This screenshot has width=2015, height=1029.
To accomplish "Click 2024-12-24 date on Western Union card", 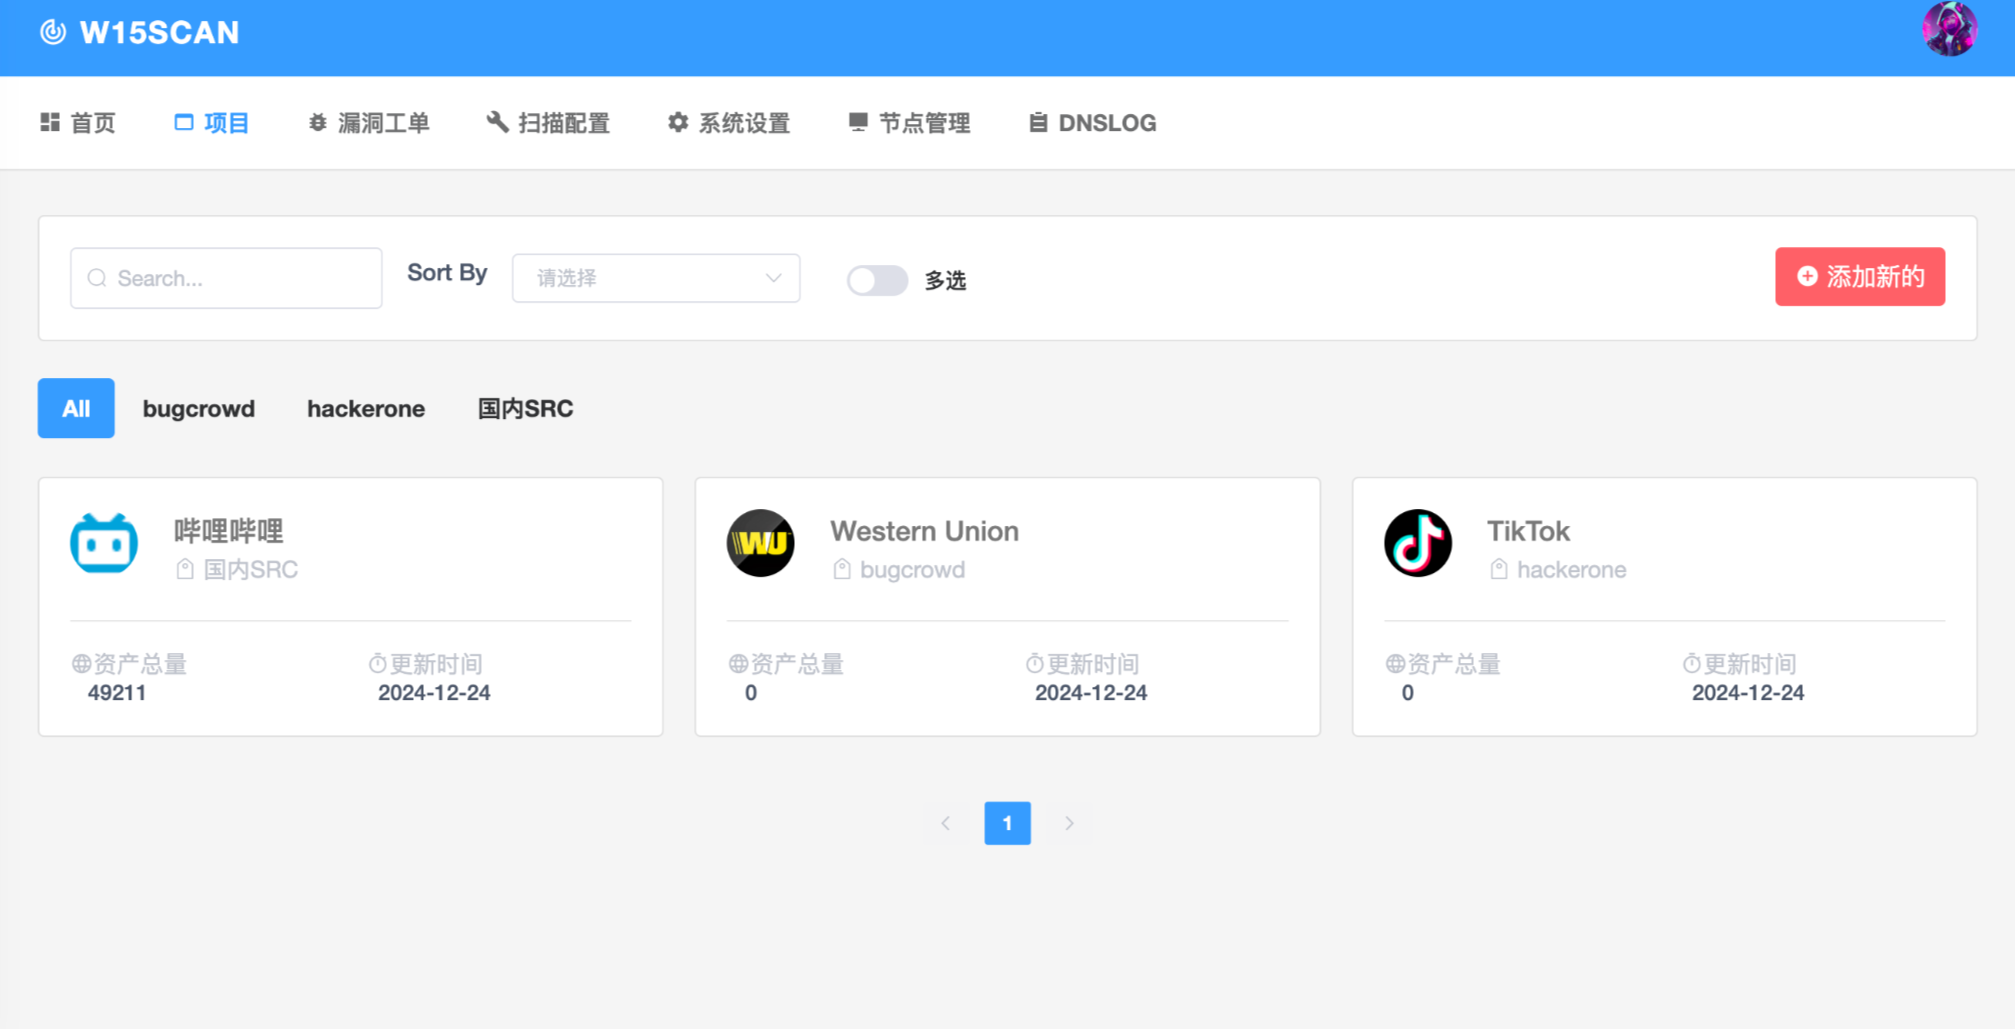I will point(1091,692).
